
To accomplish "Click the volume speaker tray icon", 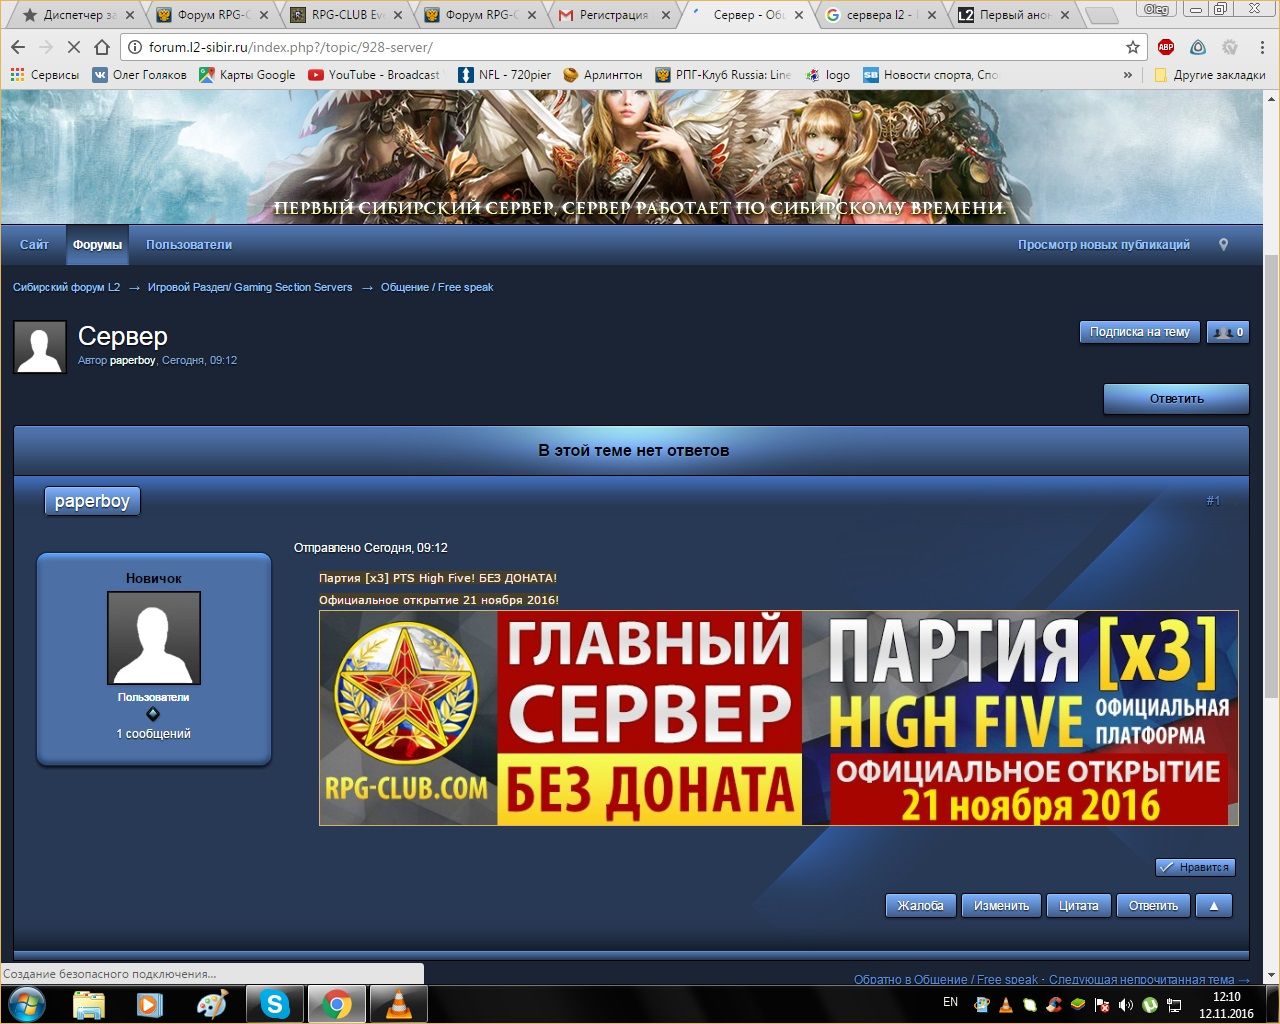I will tap(1125, 1005).
